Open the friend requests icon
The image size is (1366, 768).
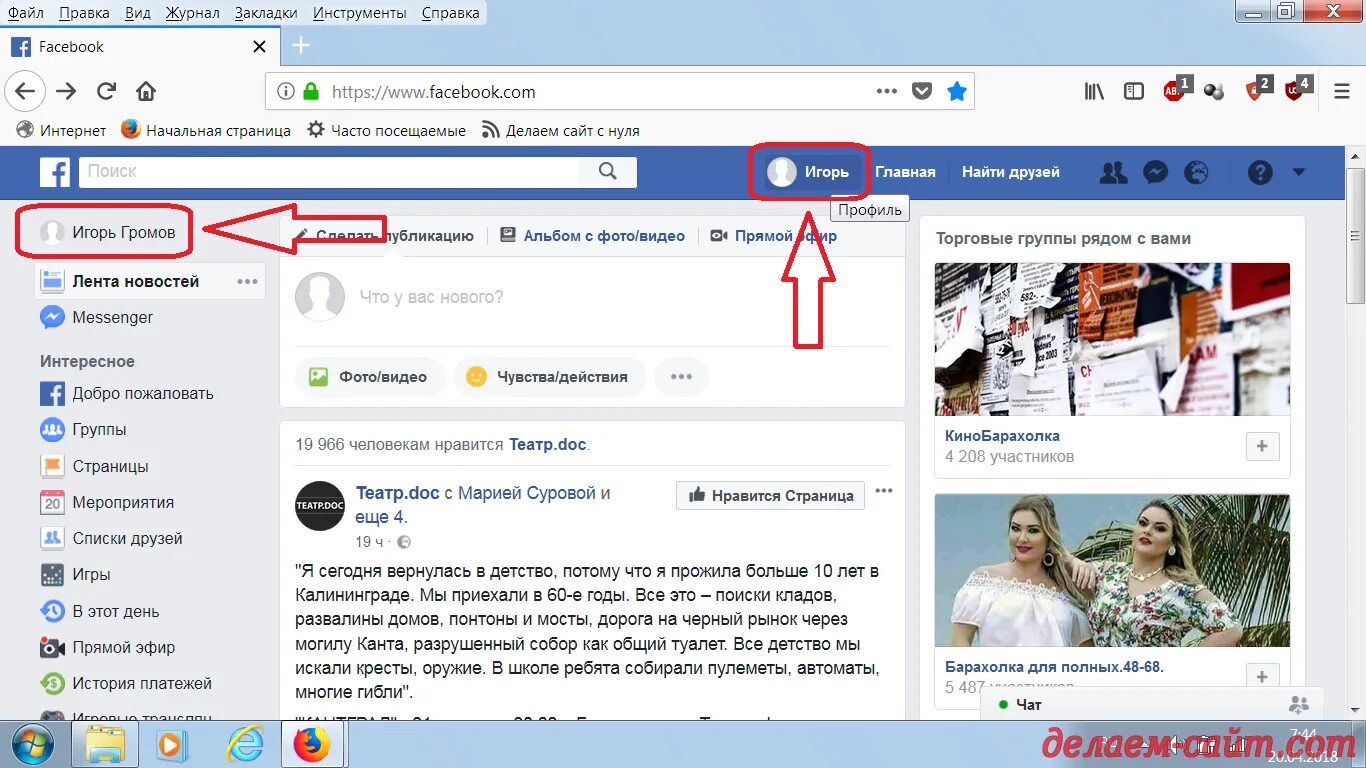[1113, 172]
